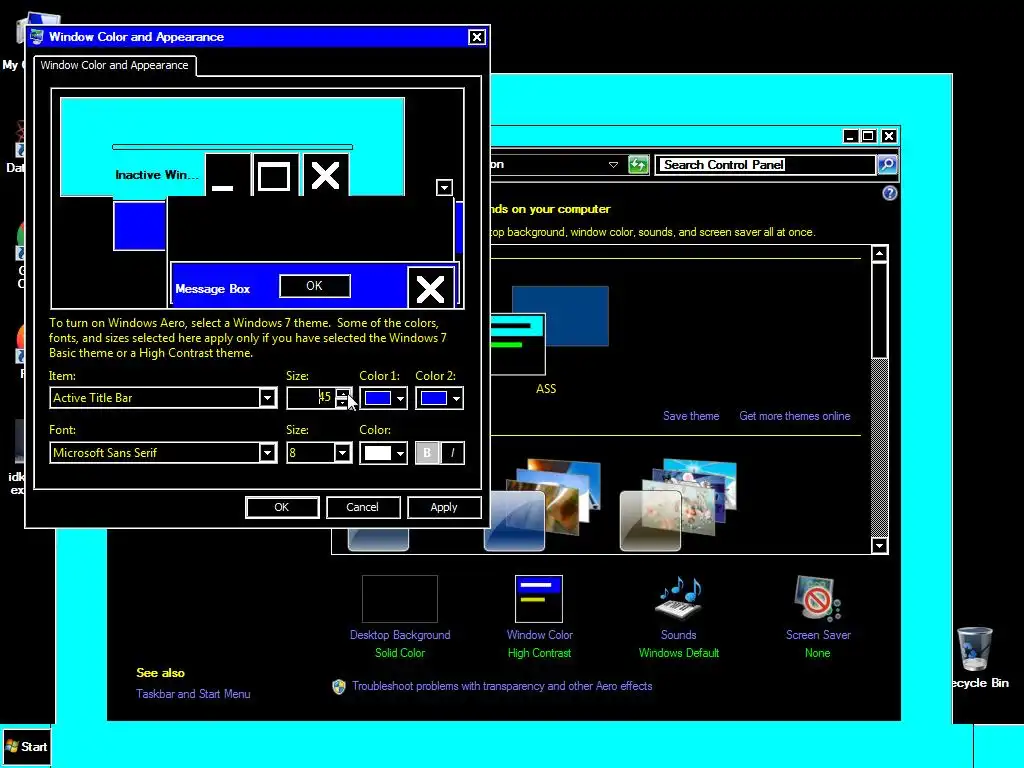Click Get more themes online link

pos(794,416)
